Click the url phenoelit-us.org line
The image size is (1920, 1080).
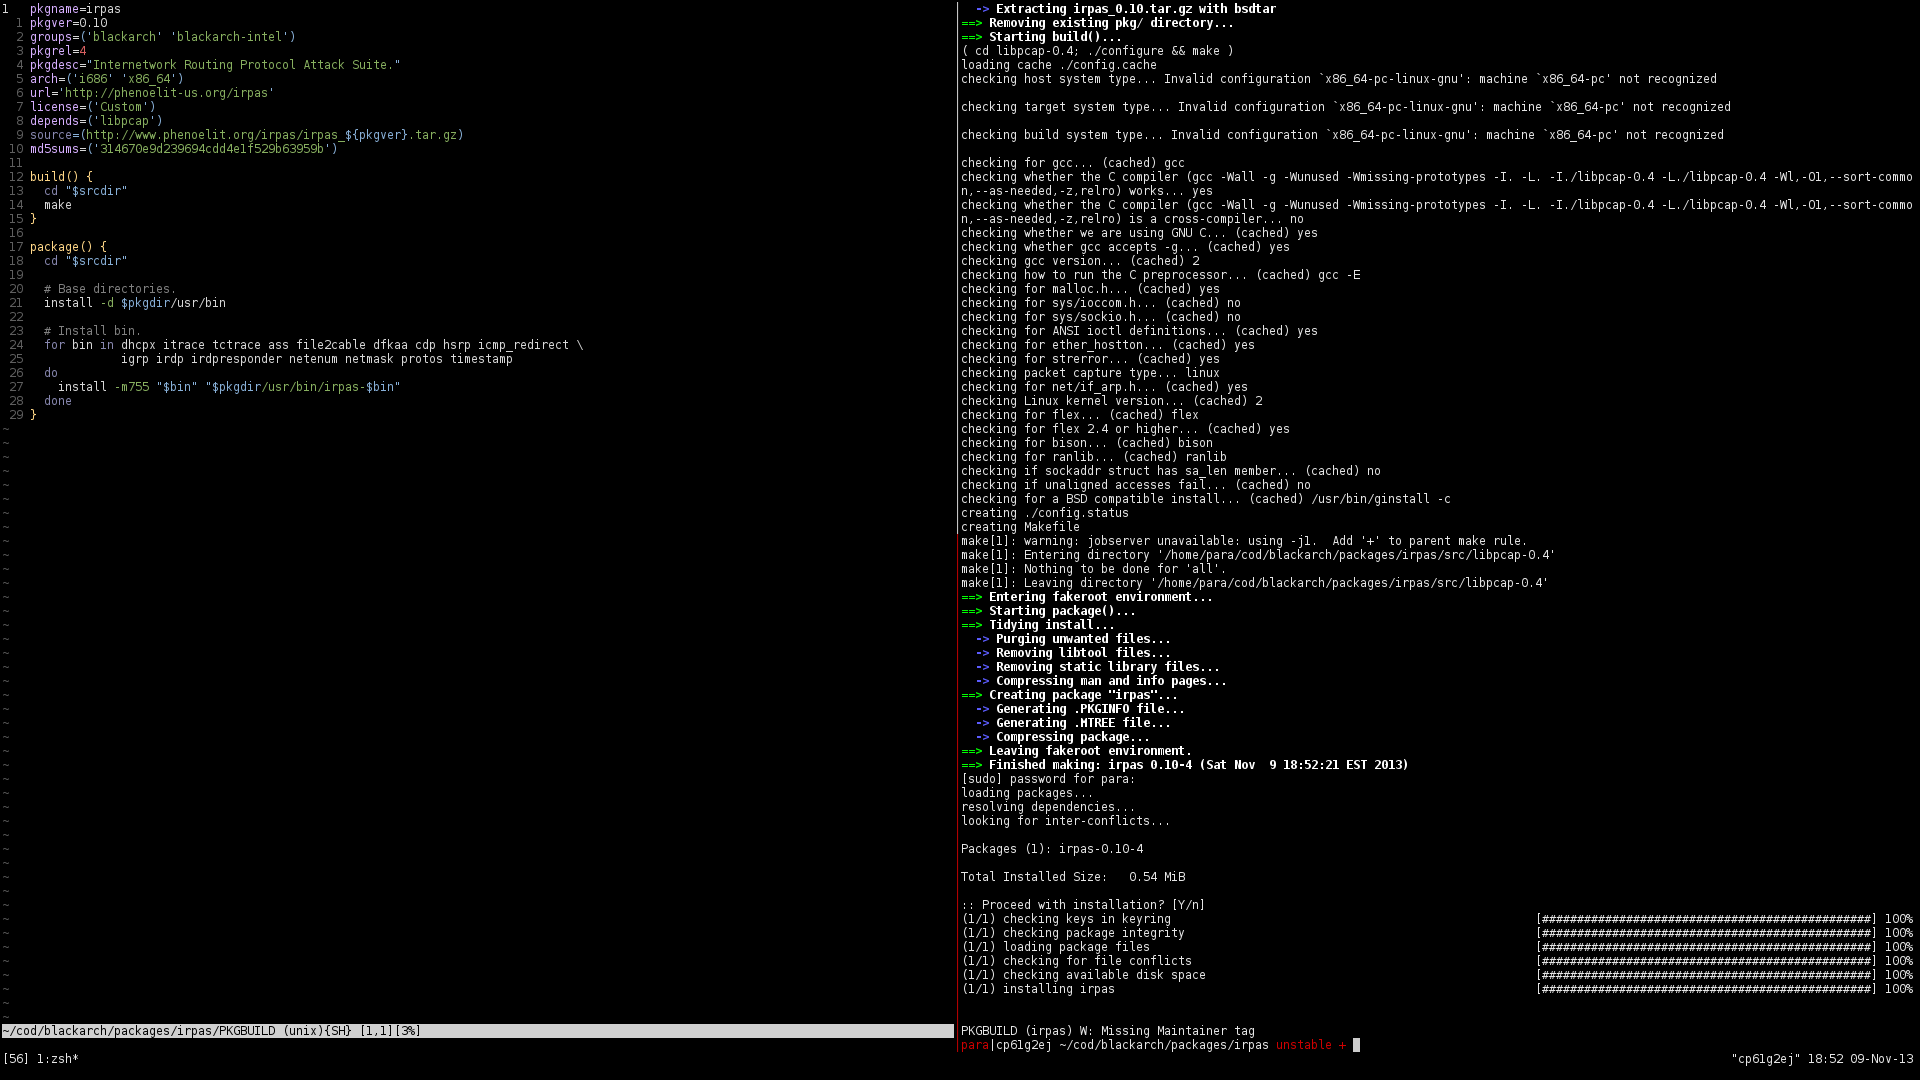152,93
